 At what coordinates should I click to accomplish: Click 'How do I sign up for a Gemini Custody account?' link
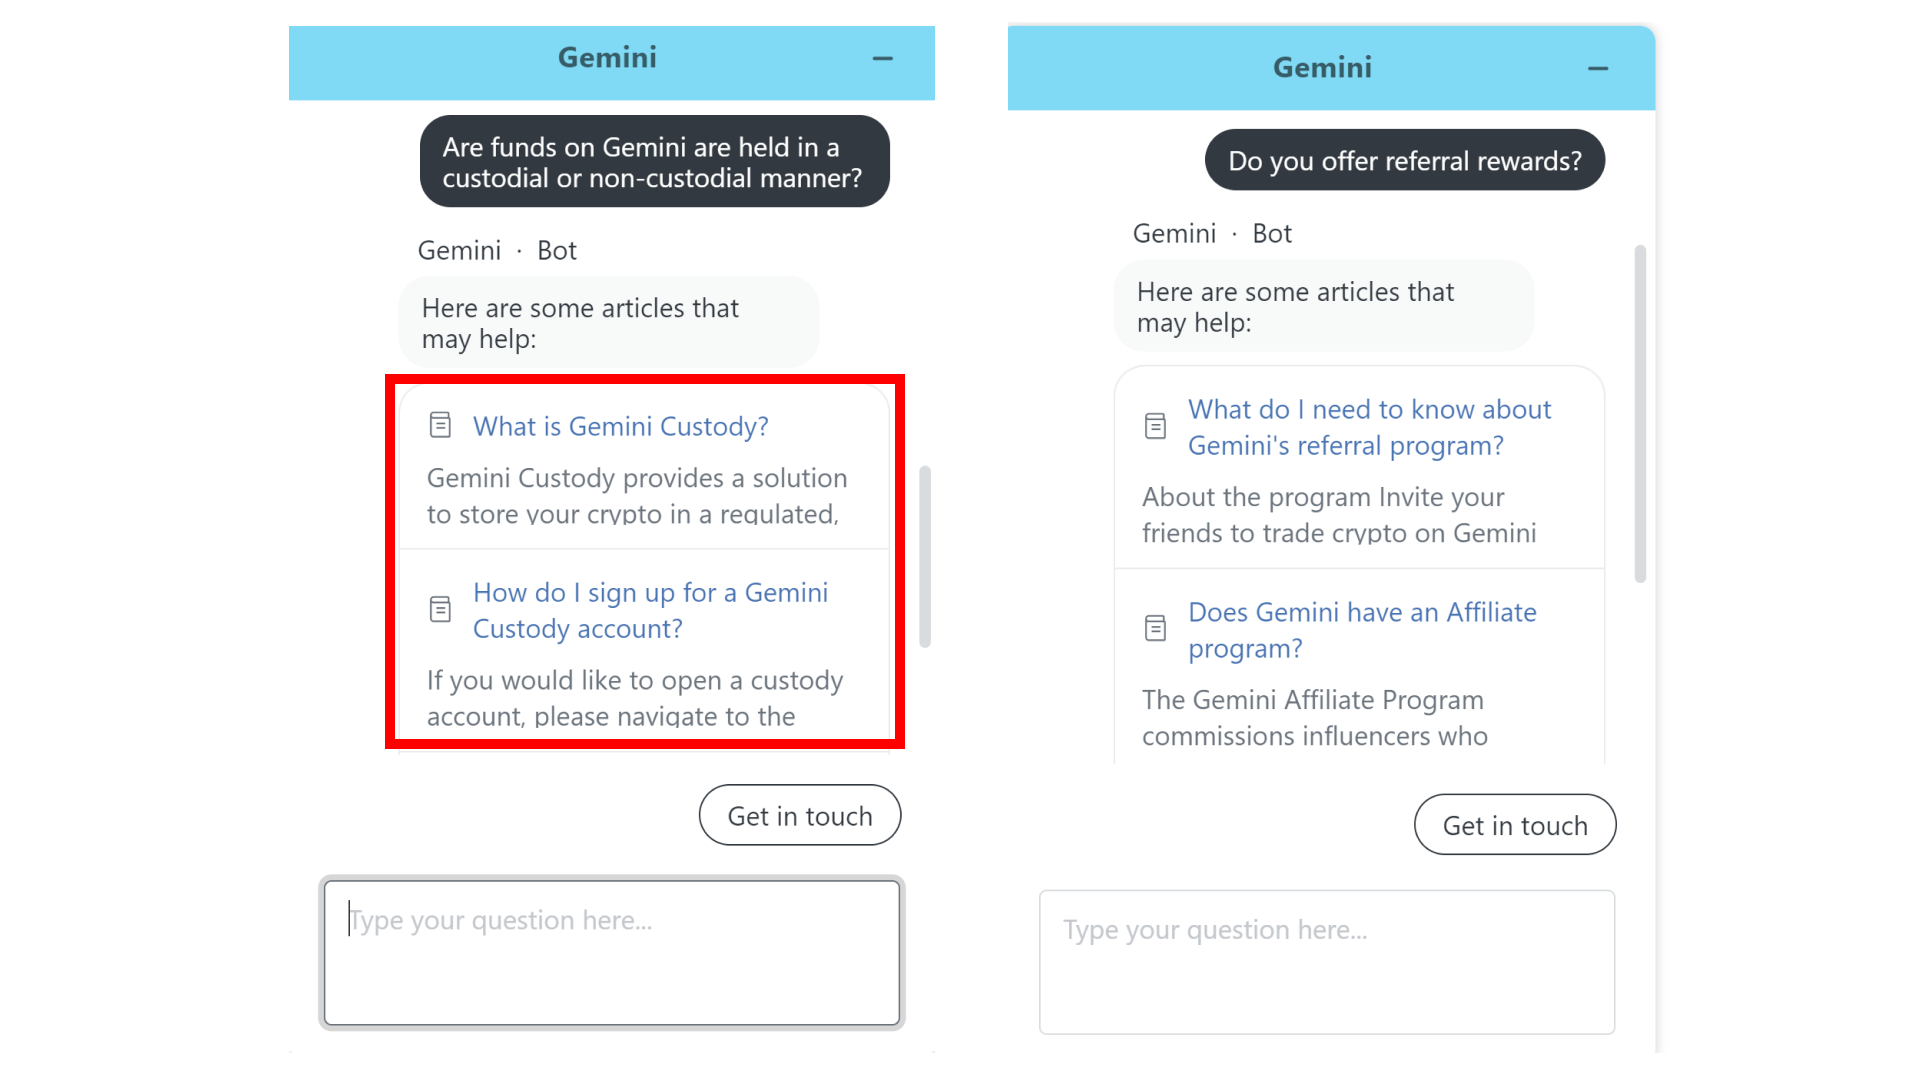coord(651,609)
